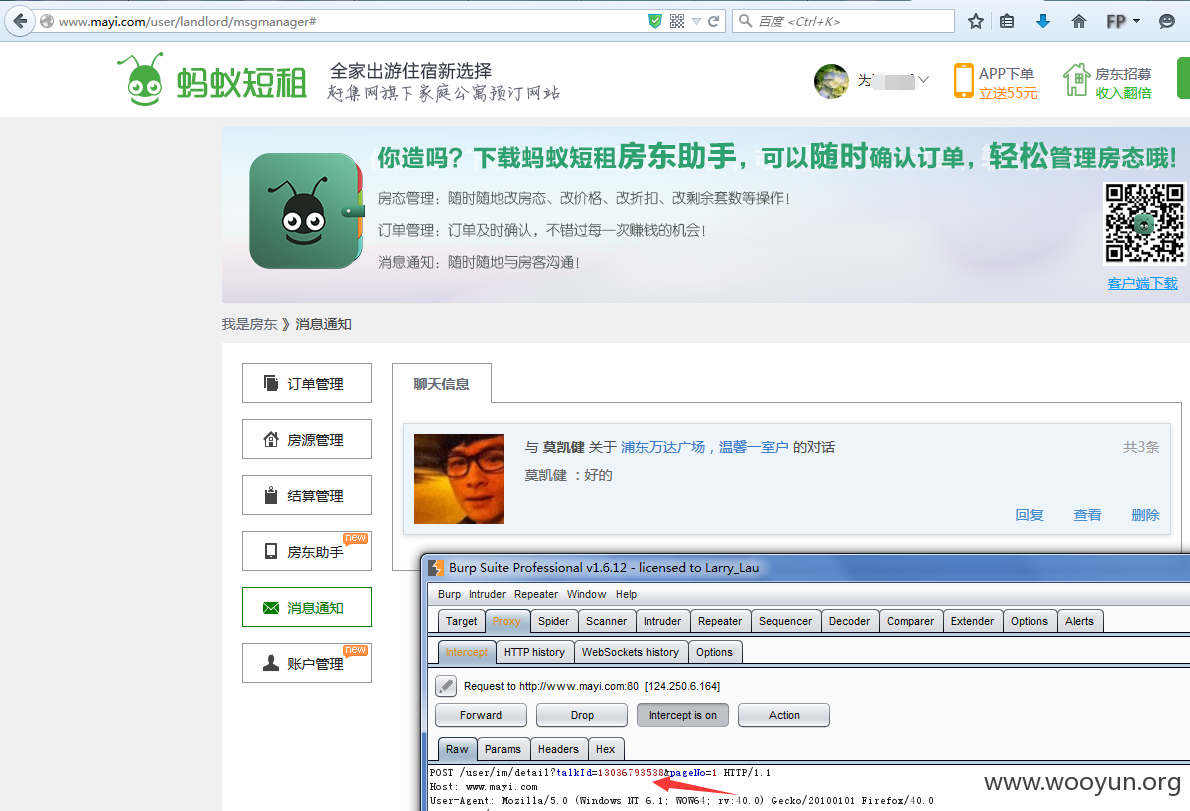Viewport: 1190px width, 811px height.
Task: Open the address bar history dropdown arrow
Action: [696, 22]
